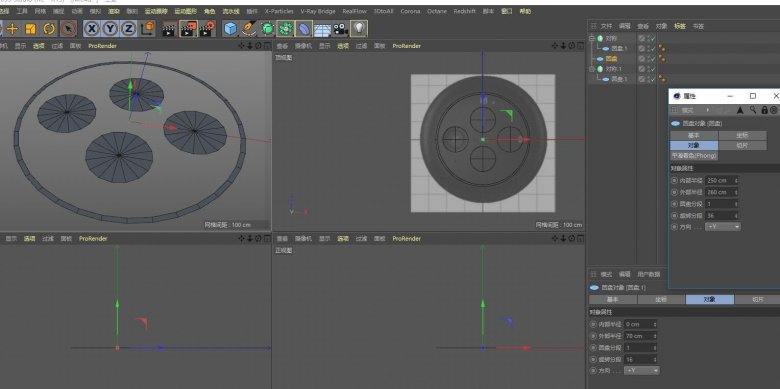This screenshot has width=780, height=389.
Task: Collapse the 对称.1 object tree
Action: click(592, 69)
